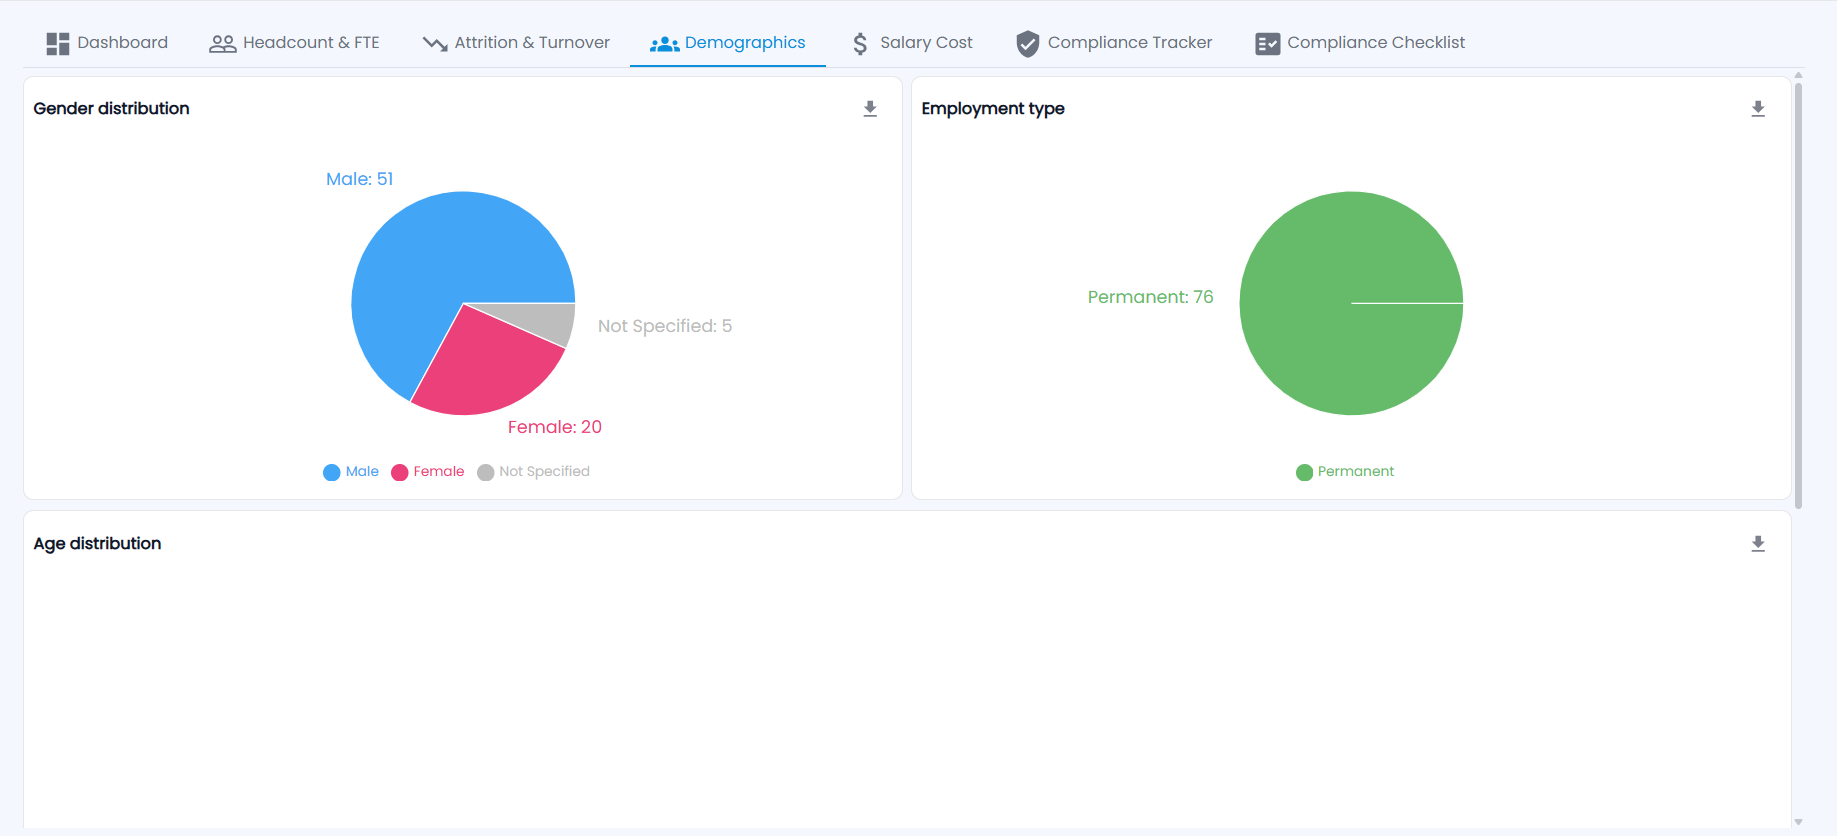
Task: Click the vertical scrollbar thumb
Action: (x=1798, y=296)
